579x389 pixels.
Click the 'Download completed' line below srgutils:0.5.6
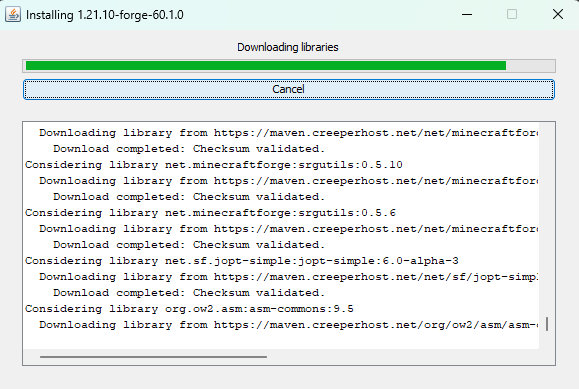click(189, 245)
